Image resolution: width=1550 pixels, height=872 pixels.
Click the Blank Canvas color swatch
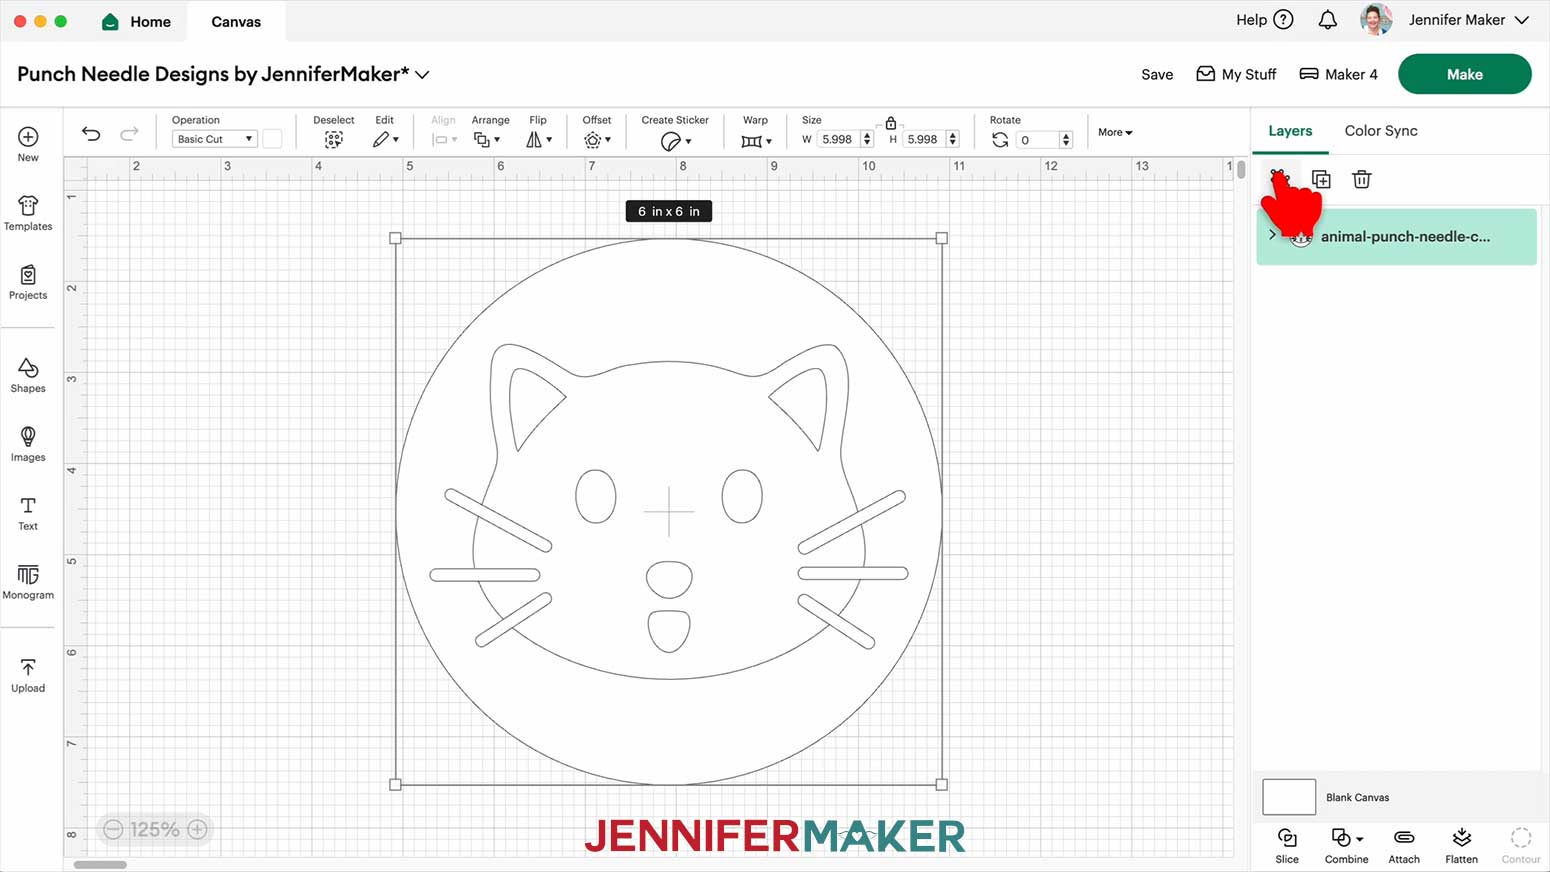(x=1289, y=797)
